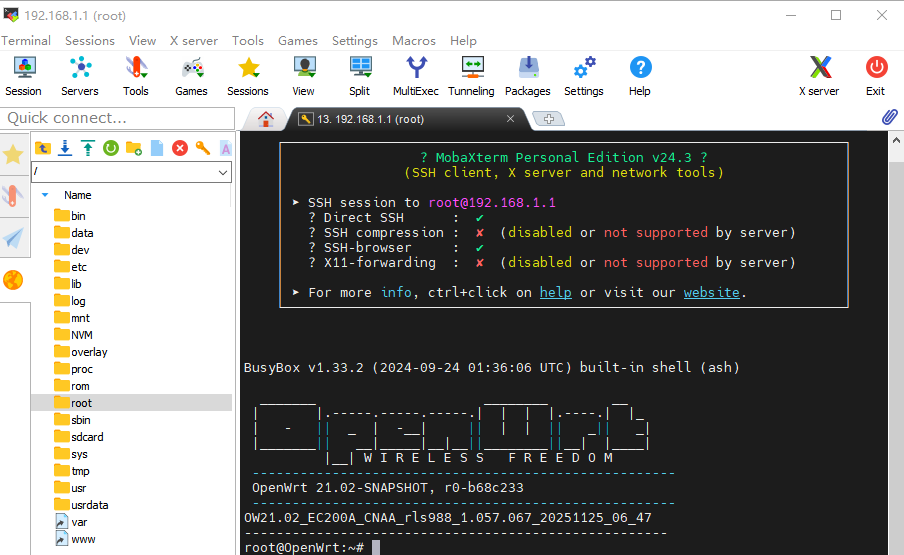Click the paperclip icon at the tab bar's right end
904x555 pixels.
(890, 117)
